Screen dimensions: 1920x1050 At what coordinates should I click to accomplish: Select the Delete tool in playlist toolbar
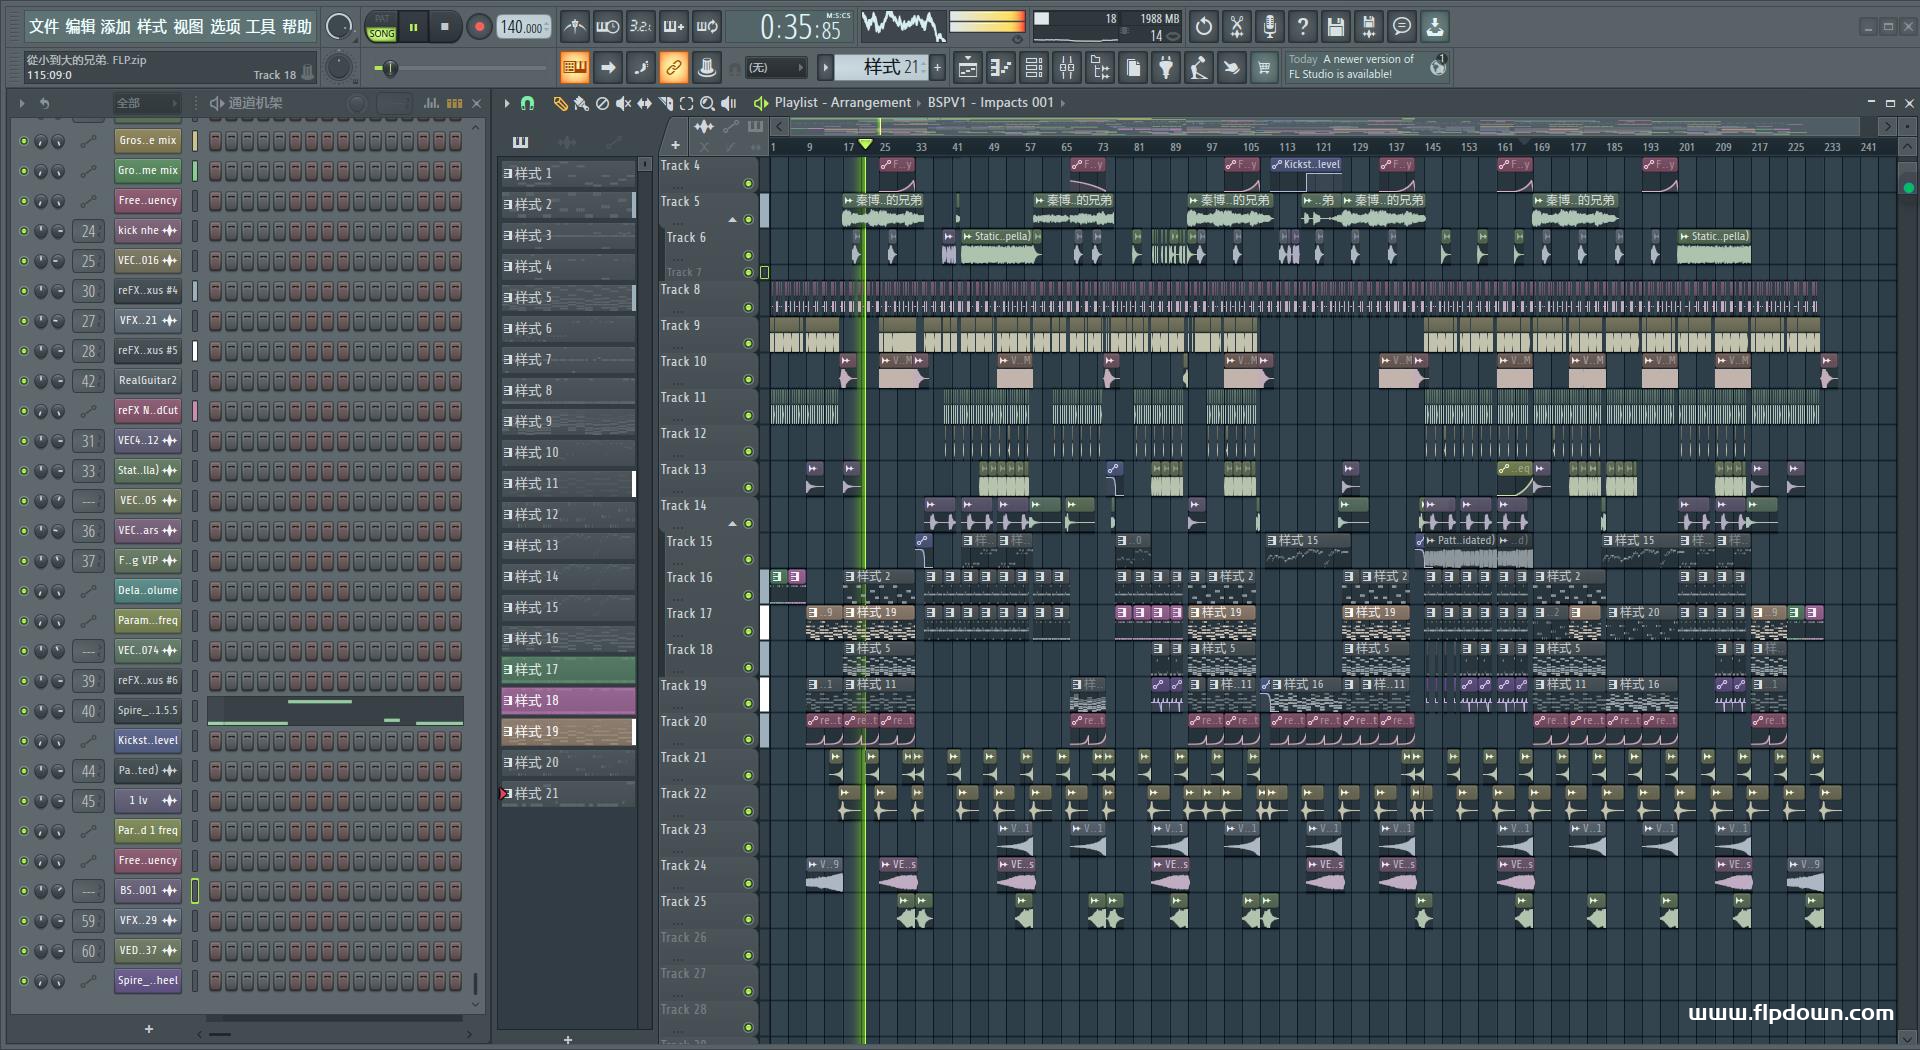click(602, 103)
